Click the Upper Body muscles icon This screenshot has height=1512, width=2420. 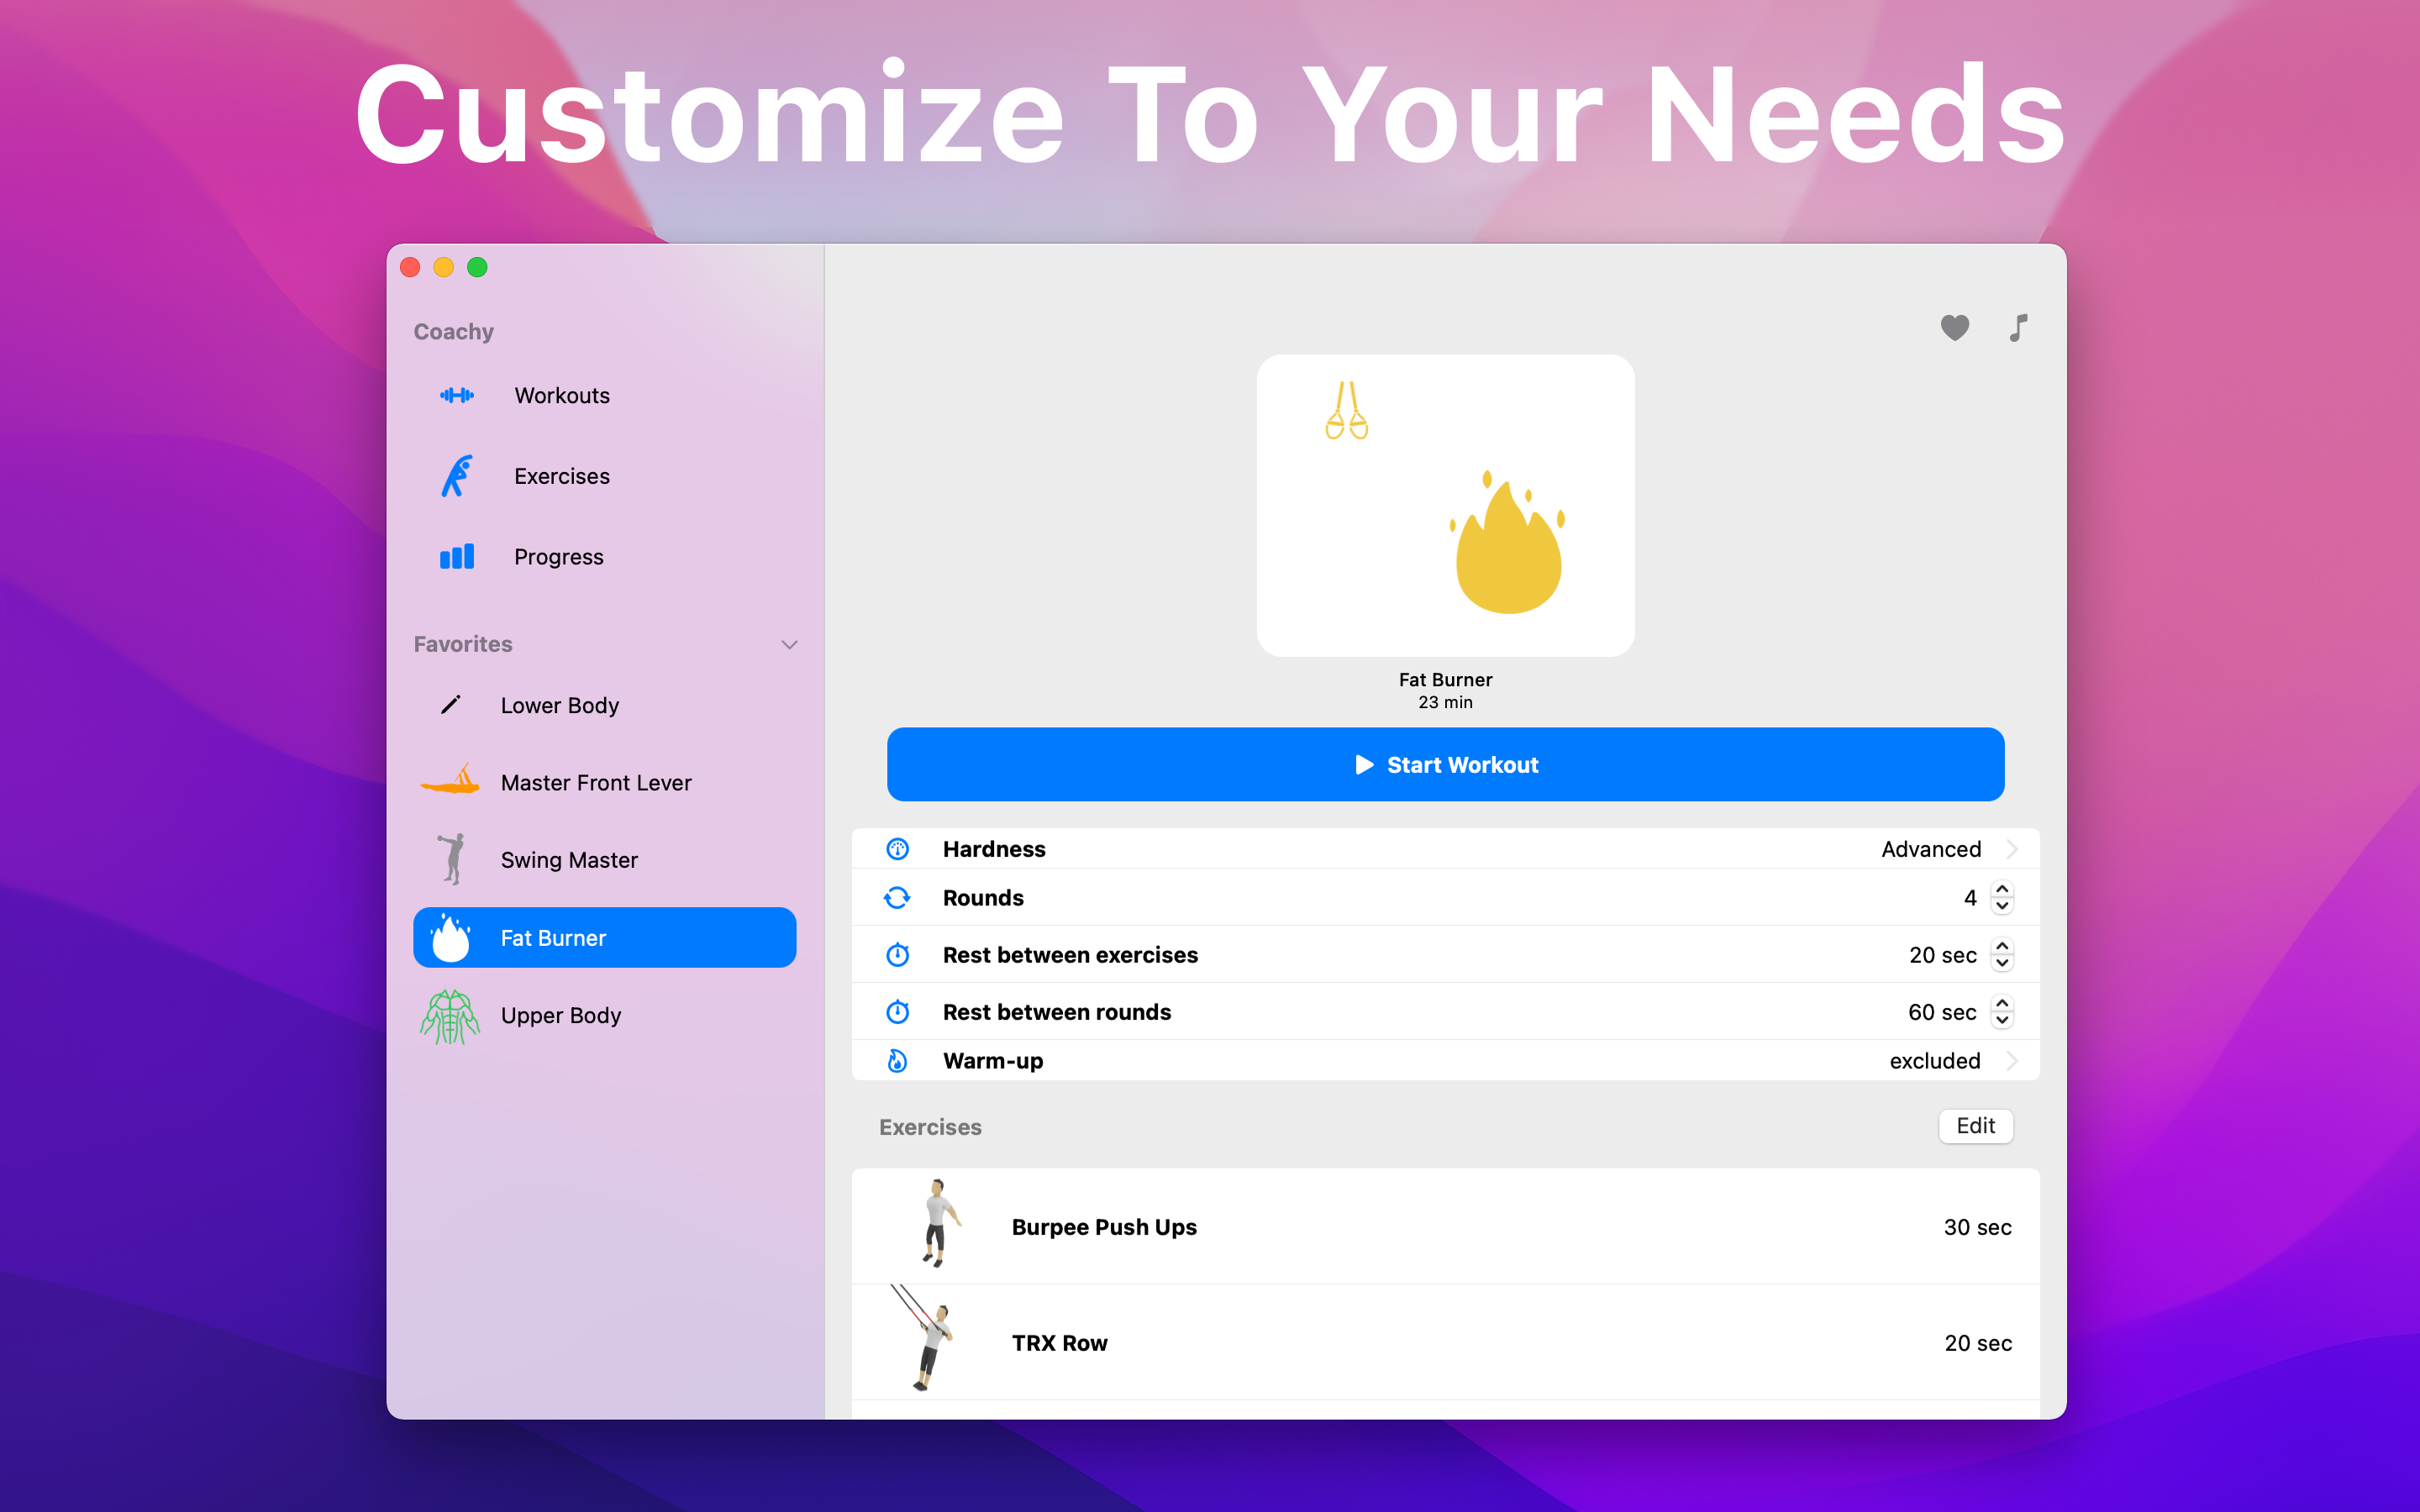click(450, 1016)
